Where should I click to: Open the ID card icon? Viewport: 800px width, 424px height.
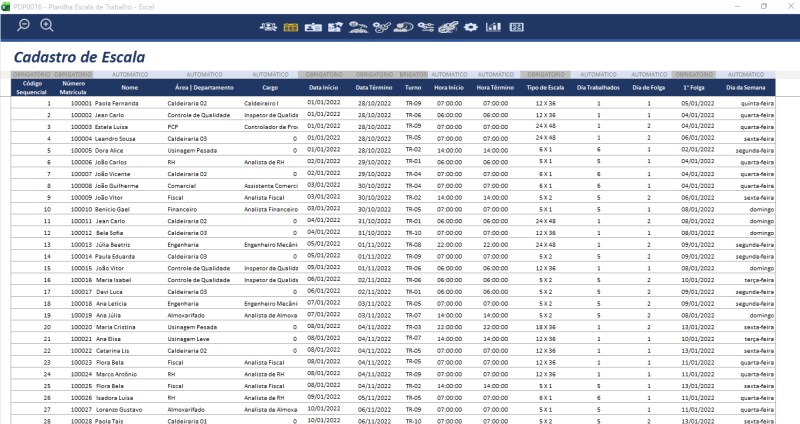point(313,26)
